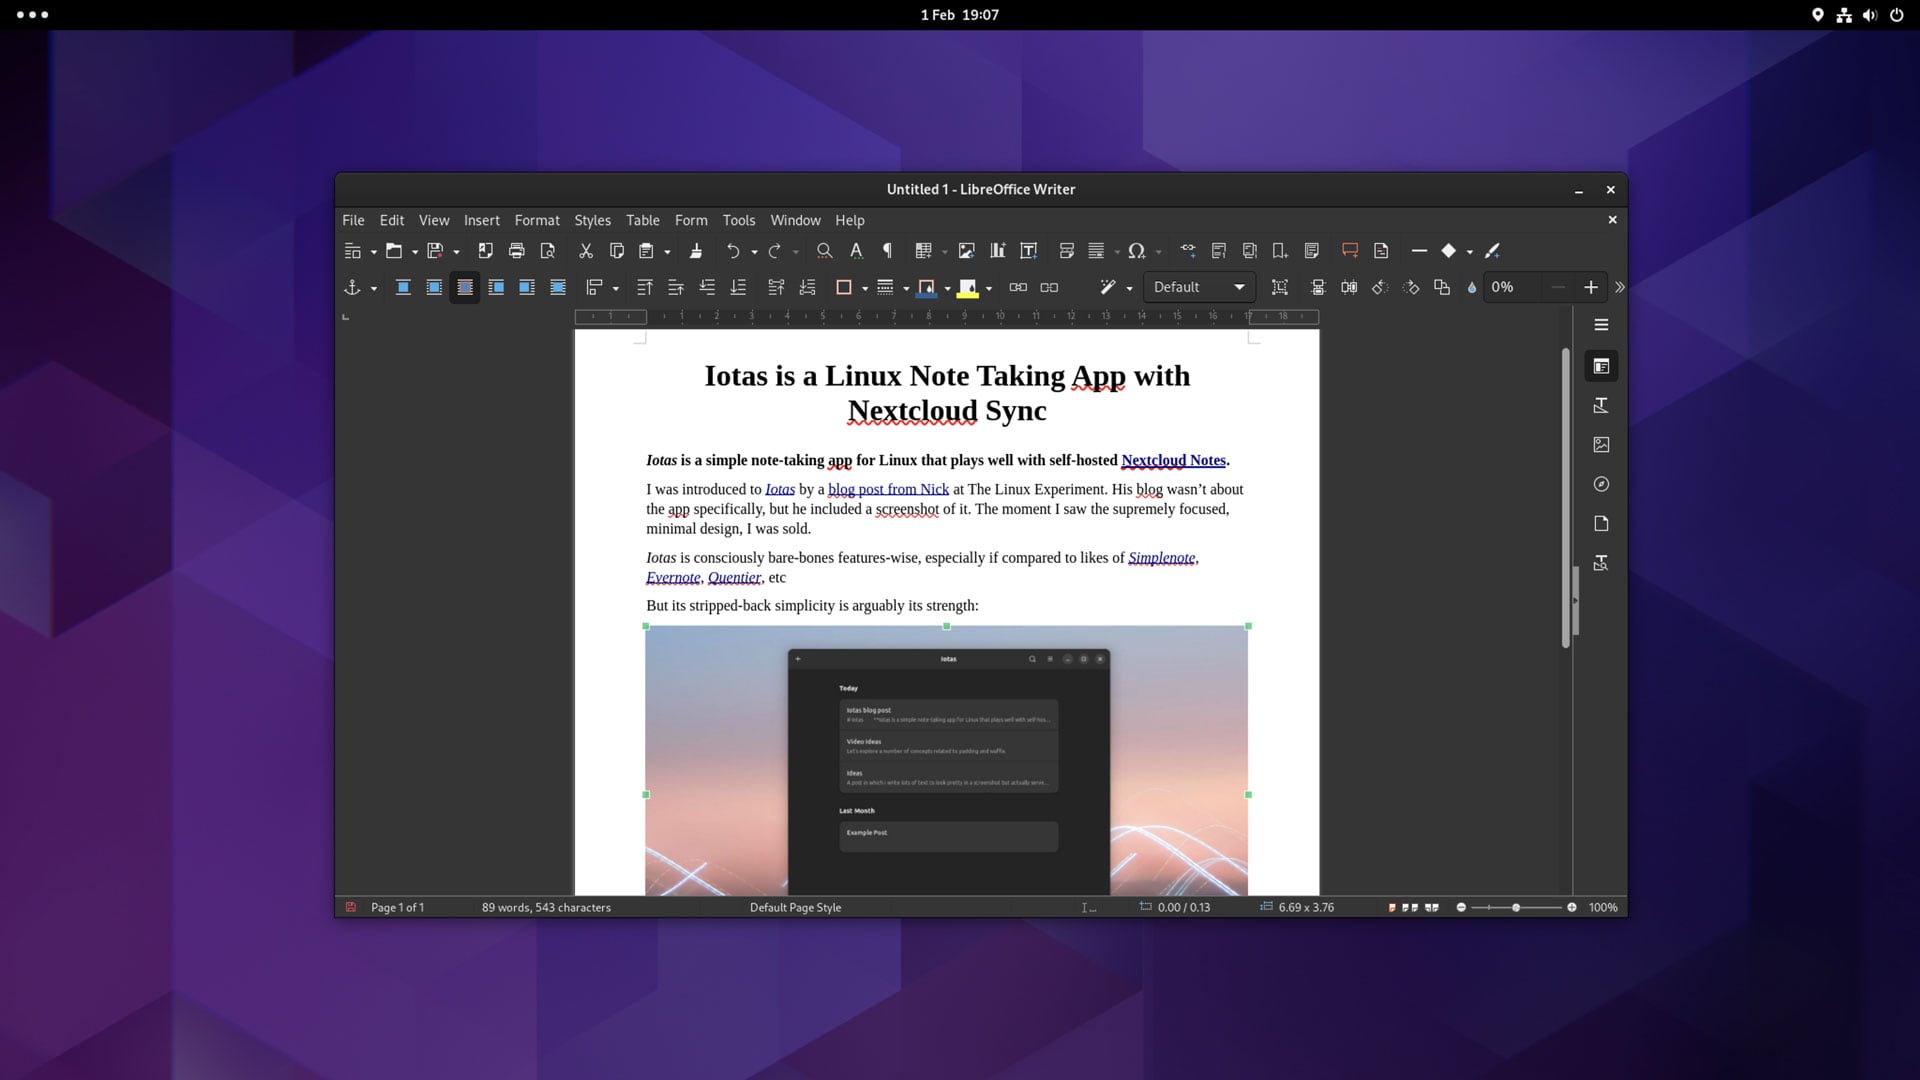Click the Link Frames icon
This screenshot has height=1080, width=1920.
click(x=1018, y=288)
